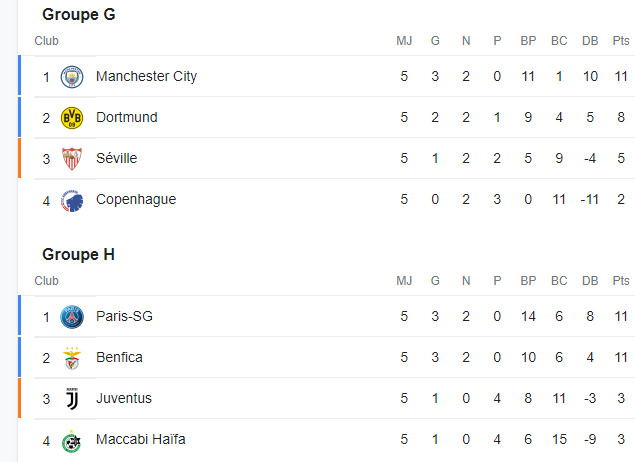Screen dimensions: 635x462
Task: Click the Pts column header in Groupe G
Action: [x=621, y=41]
